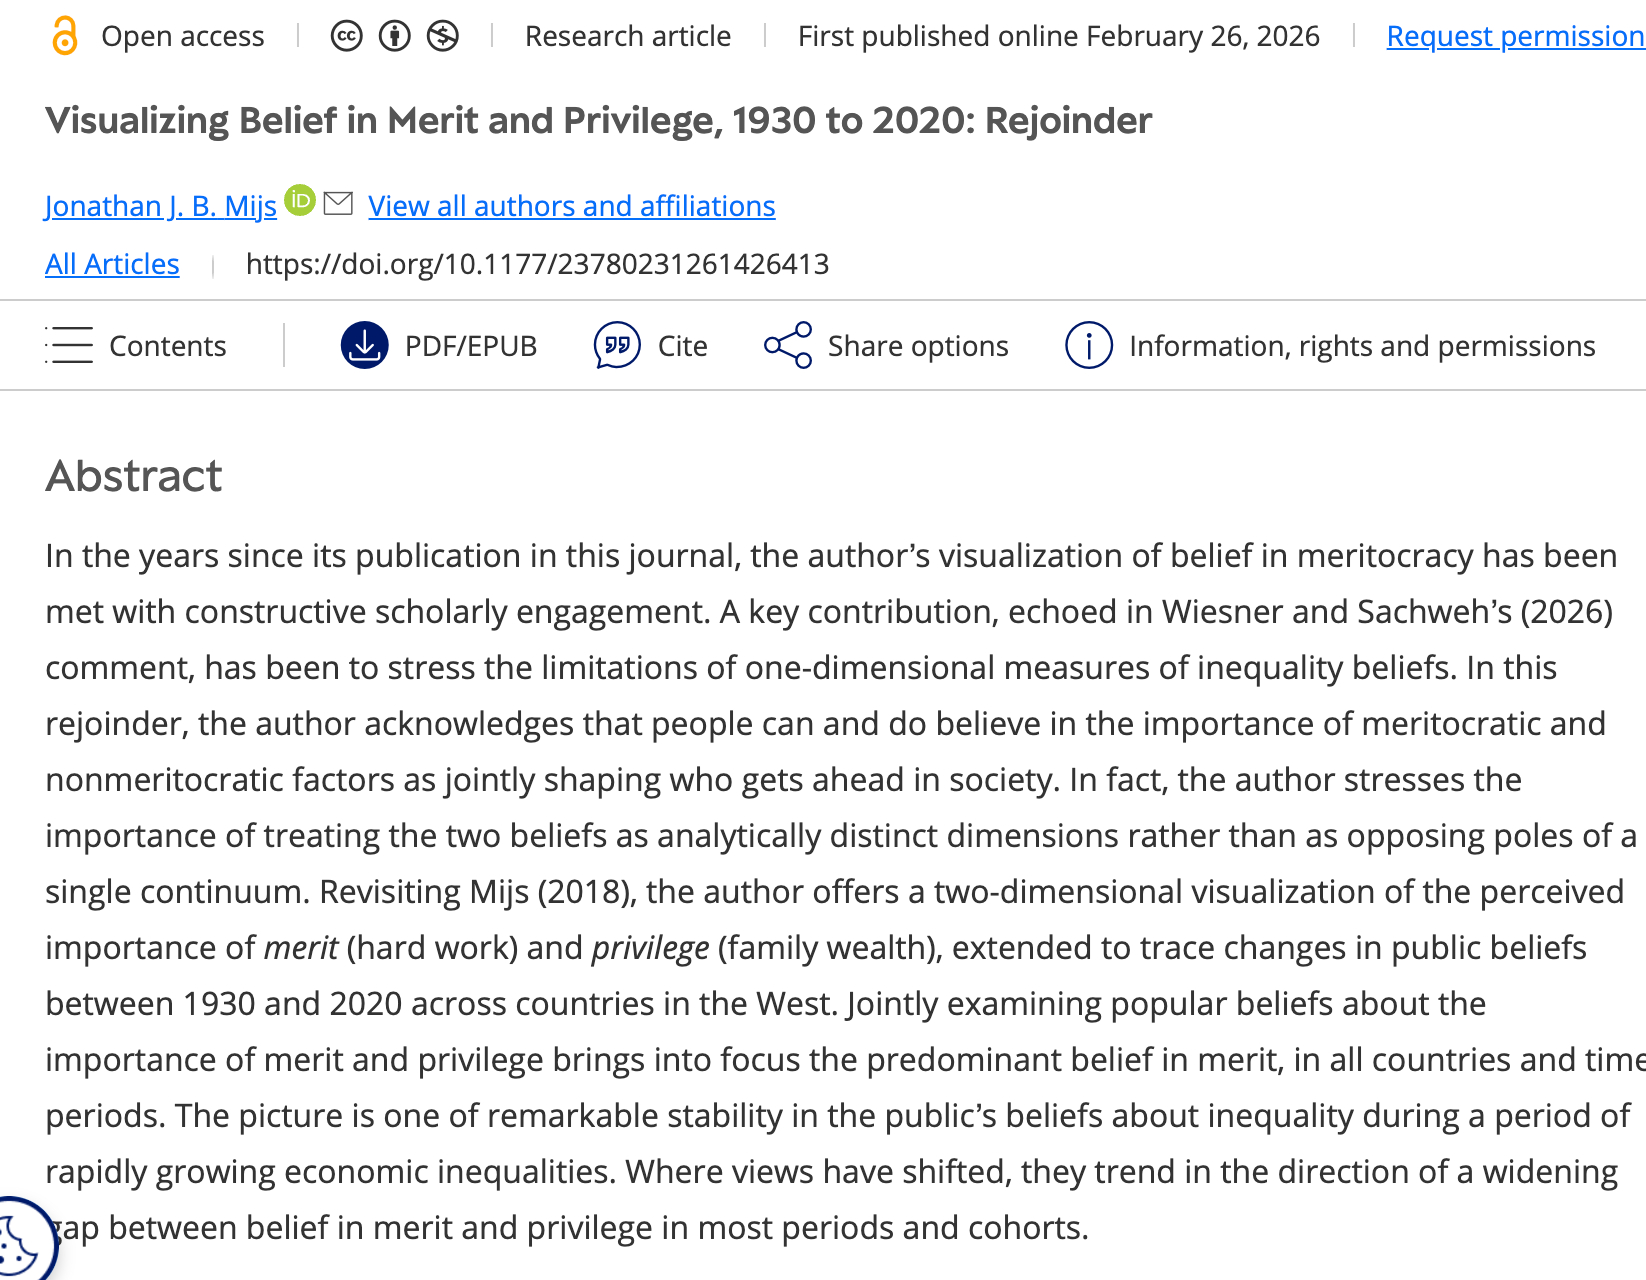The width and height of the screenshot is (1646, 1280).
Task: Follow the Request permissions link
Action: click(1514, 37)
